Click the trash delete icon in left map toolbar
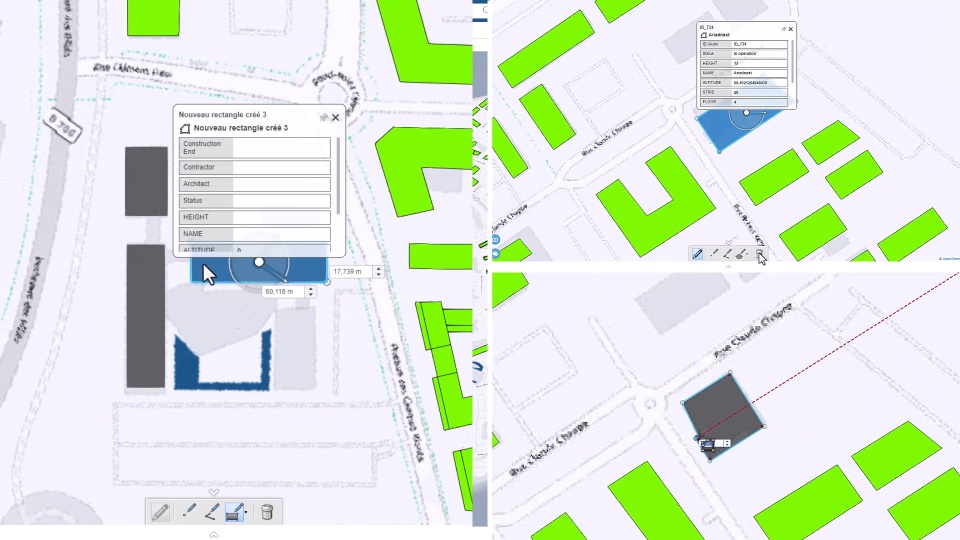The height and width of the screenshot is (540, 960). [267, 512]
